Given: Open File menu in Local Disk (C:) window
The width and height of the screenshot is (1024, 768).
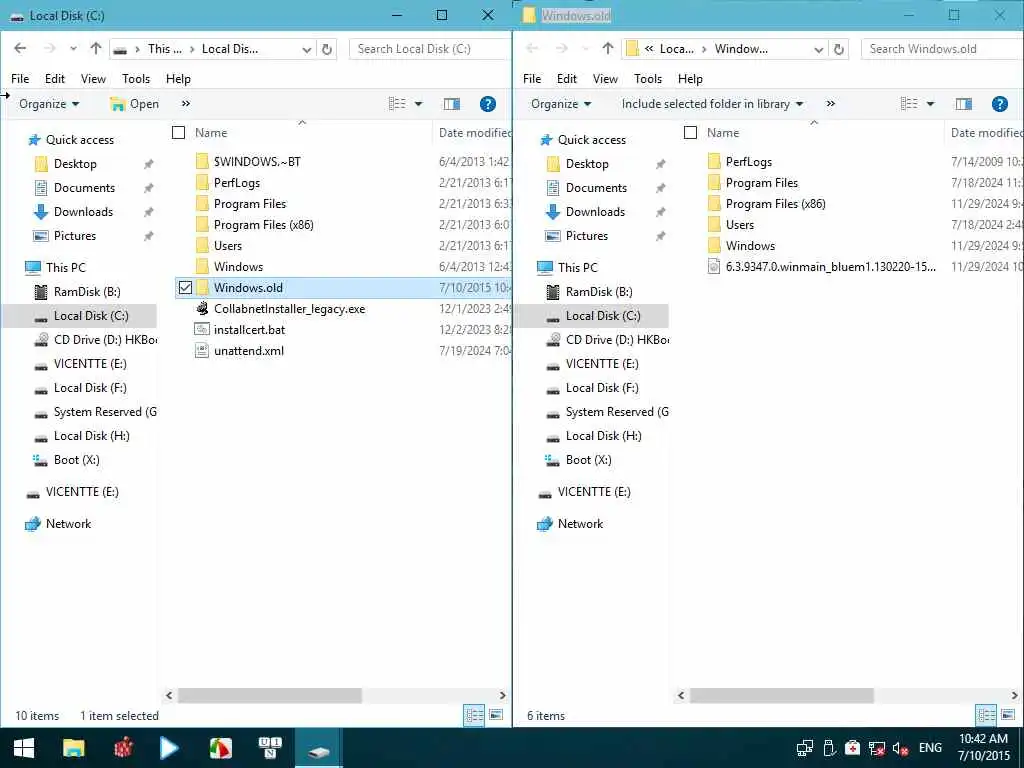Looking at the screenshot, I should point(20,79).
